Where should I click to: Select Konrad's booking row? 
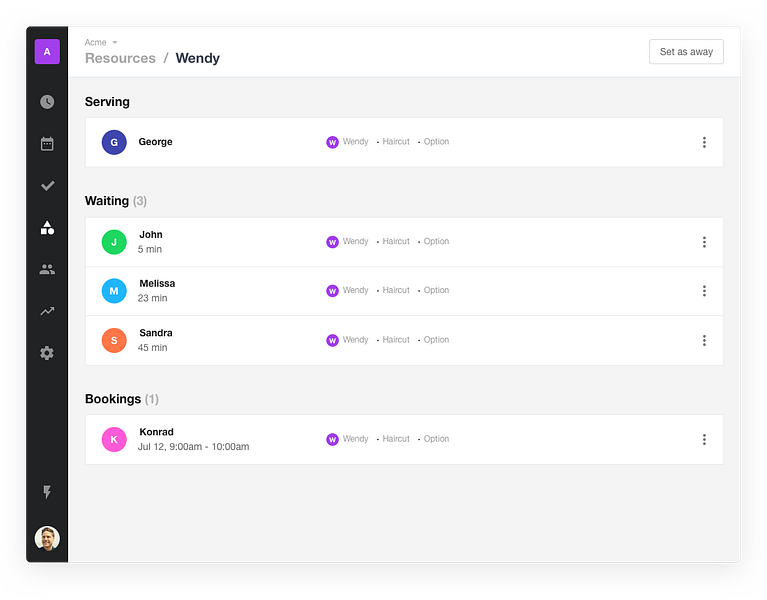[404, 440]
